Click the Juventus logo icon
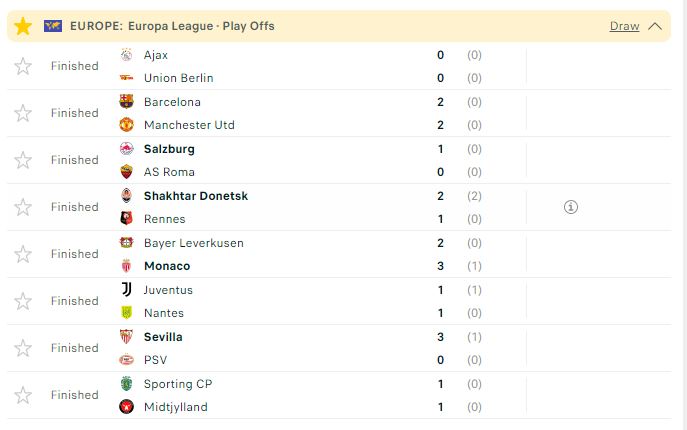The height and width of the screenshot is (430, 687). tap(126, 290)
